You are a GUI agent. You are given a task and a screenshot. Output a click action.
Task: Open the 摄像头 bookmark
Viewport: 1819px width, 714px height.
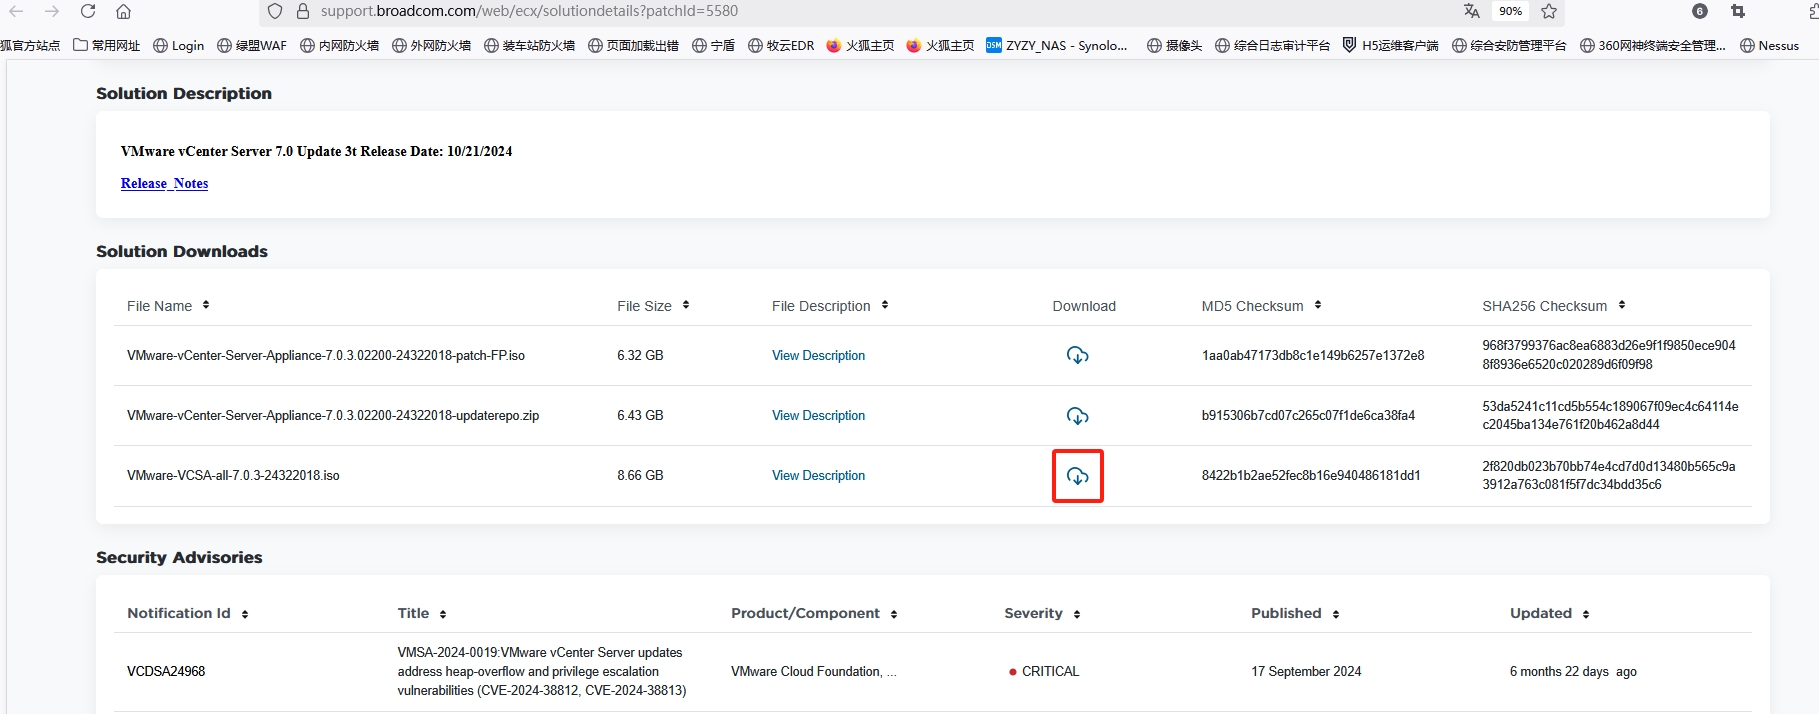click(x=1175, y=45)
